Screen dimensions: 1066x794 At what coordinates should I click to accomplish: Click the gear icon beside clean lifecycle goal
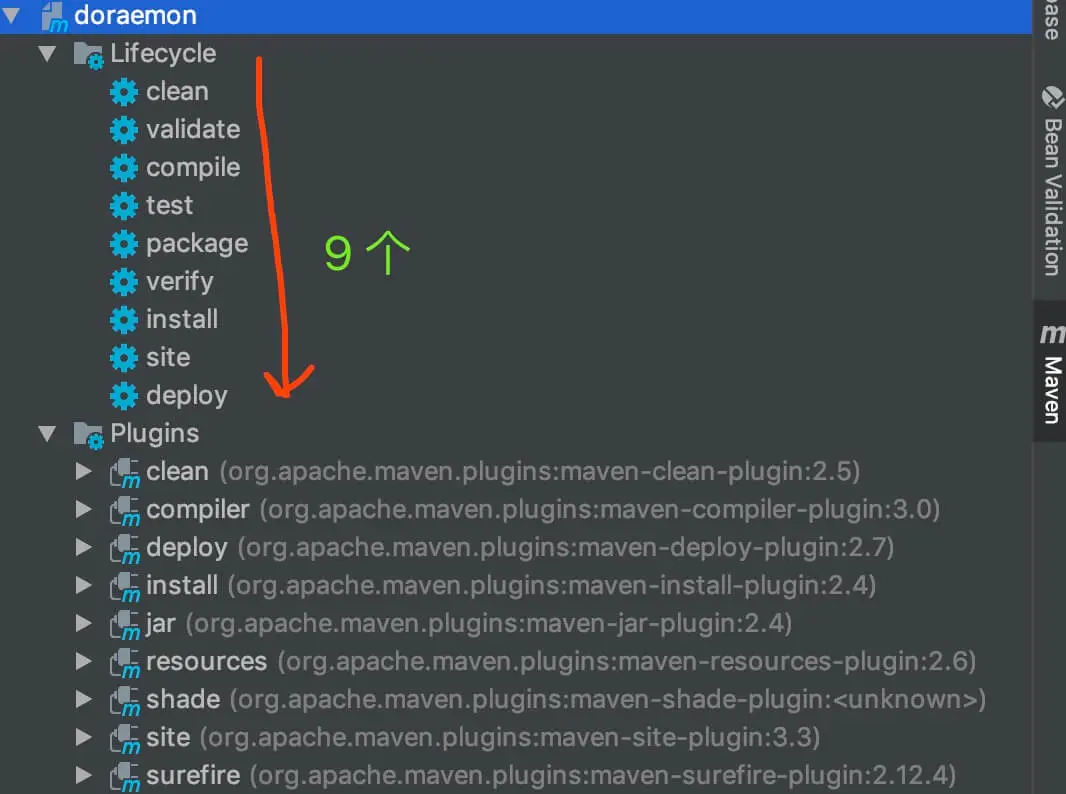(x=124, y=92)
